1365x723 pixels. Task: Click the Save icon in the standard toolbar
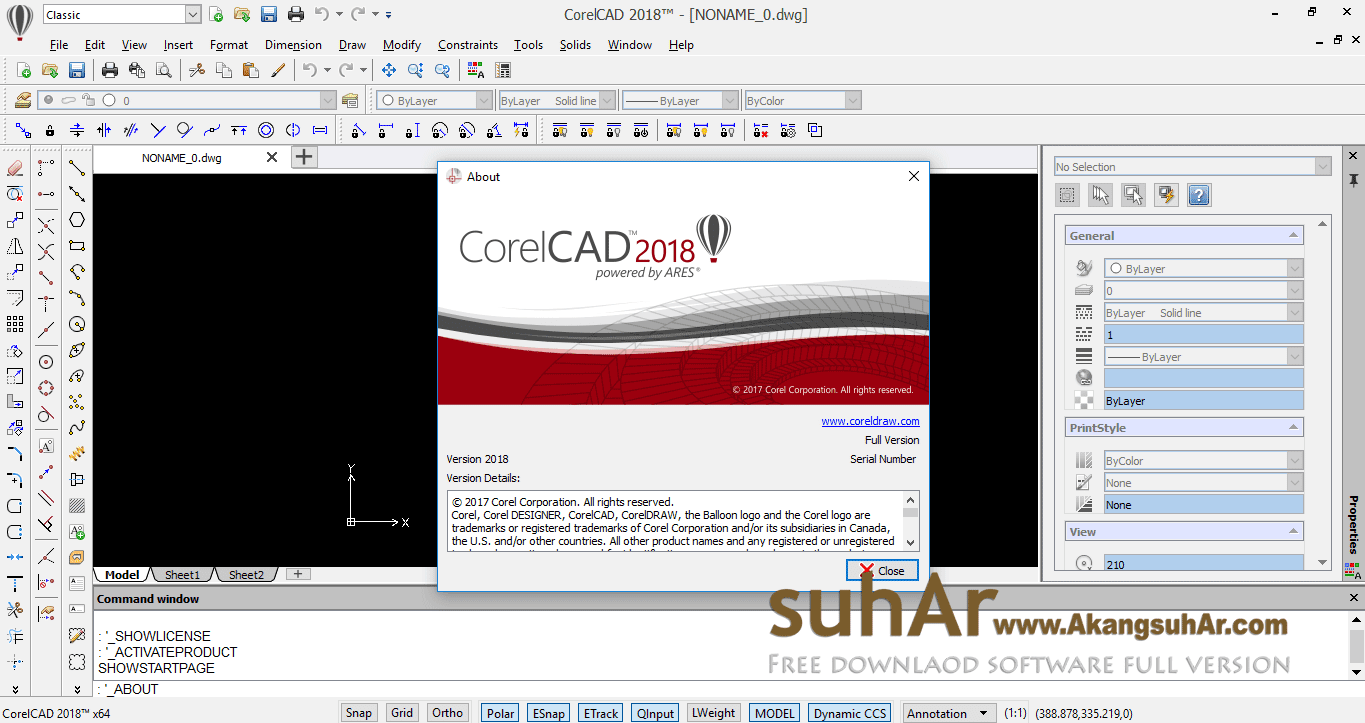click(x=77, y=70)
